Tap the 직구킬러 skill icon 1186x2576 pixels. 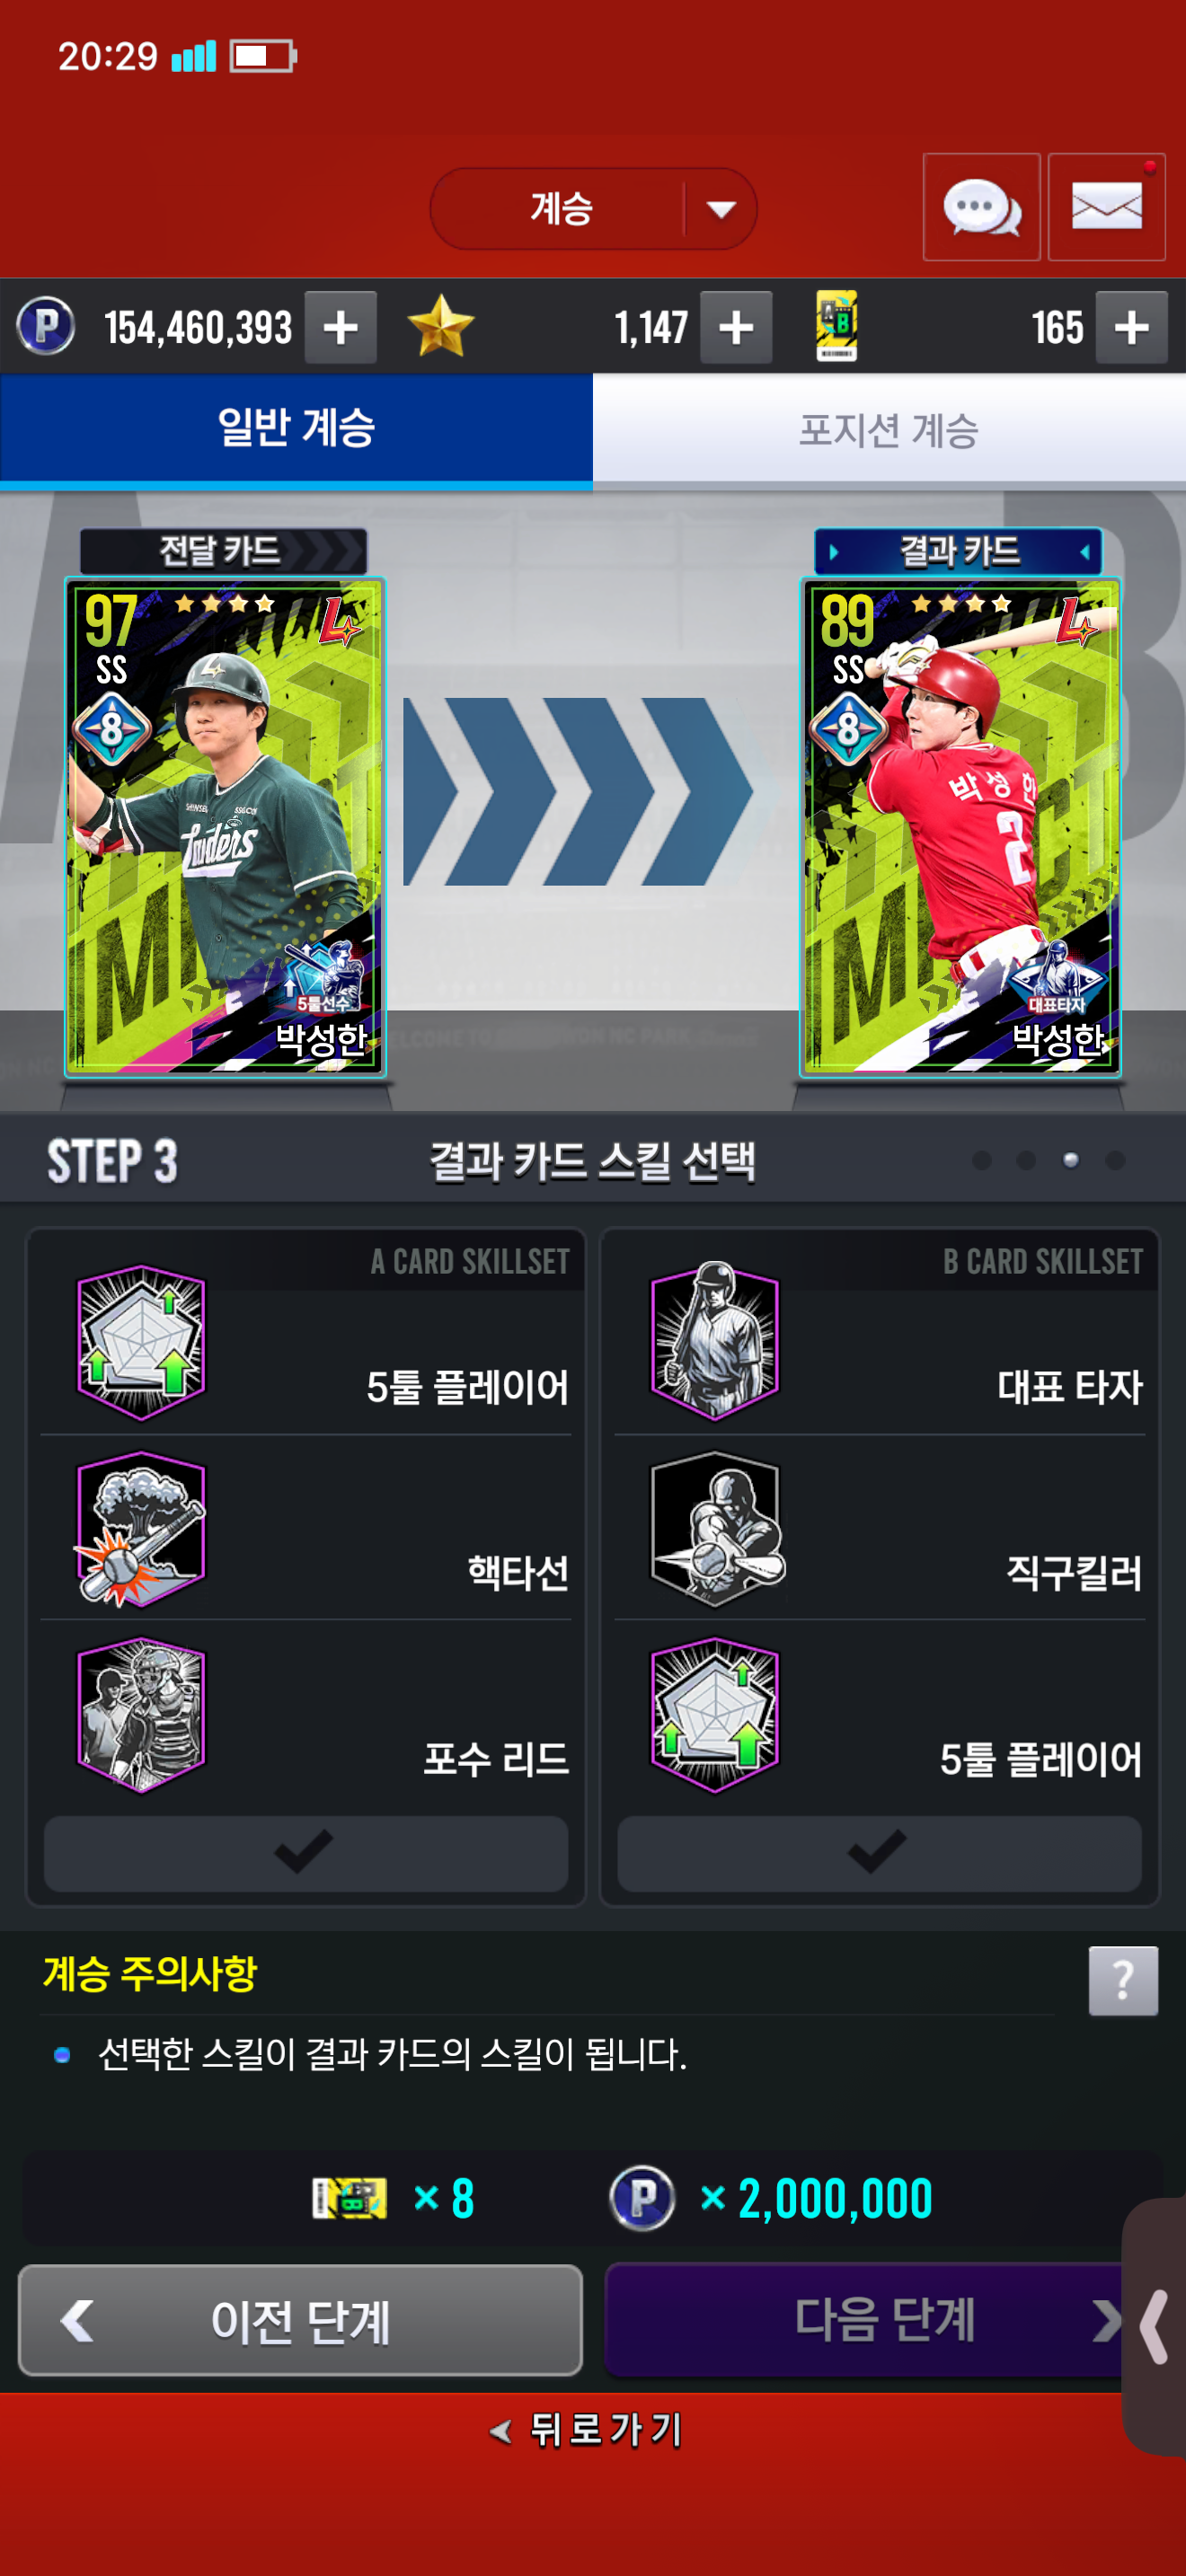point(715,1529)
